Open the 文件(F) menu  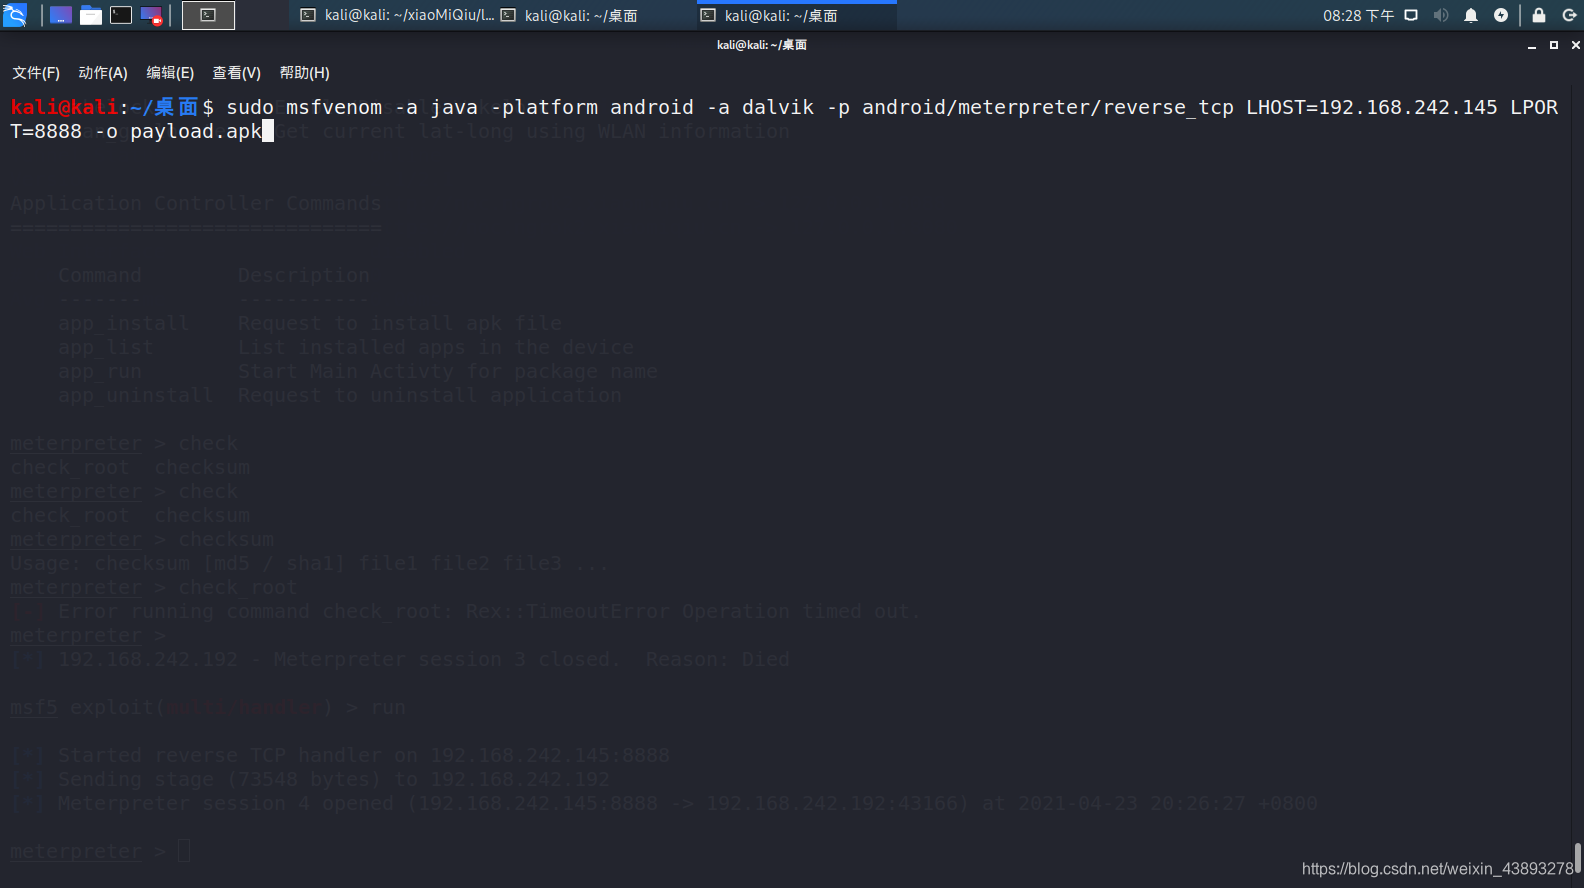coord(36,73)
